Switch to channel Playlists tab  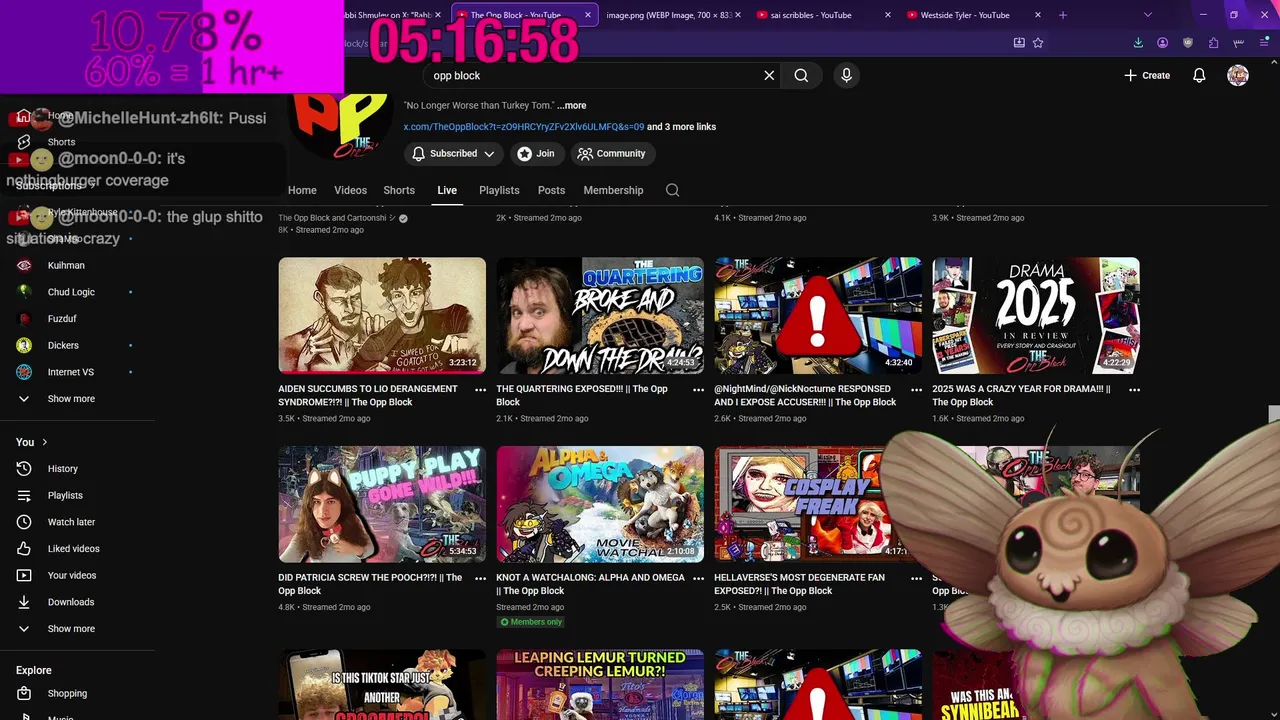pos(499,190)
